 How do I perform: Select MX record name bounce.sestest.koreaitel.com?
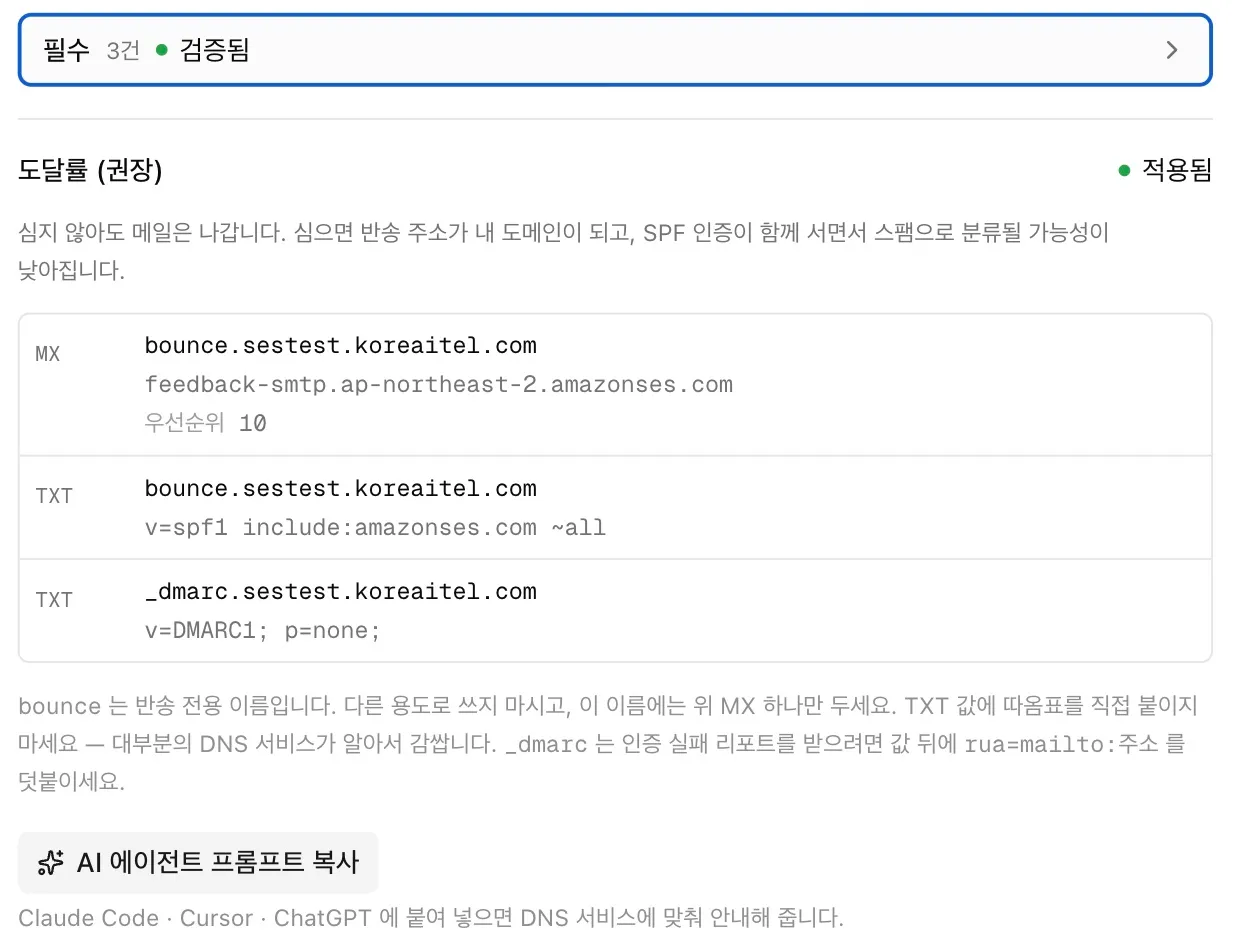(340, 346)
